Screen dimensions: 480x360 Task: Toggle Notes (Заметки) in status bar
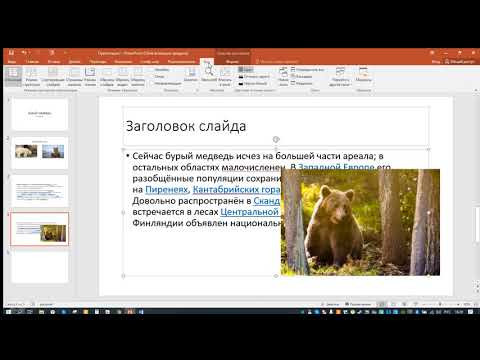[330, 304]
